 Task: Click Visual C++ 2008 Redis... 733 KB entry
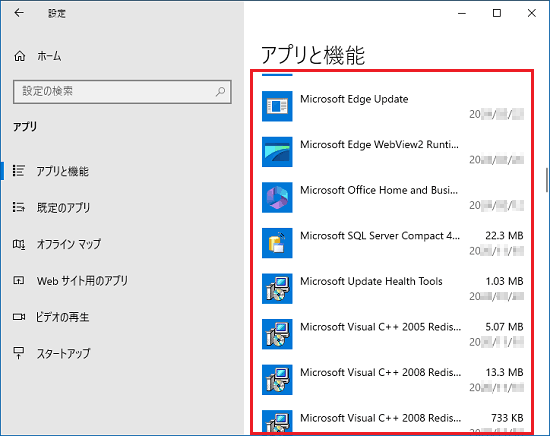381,418
